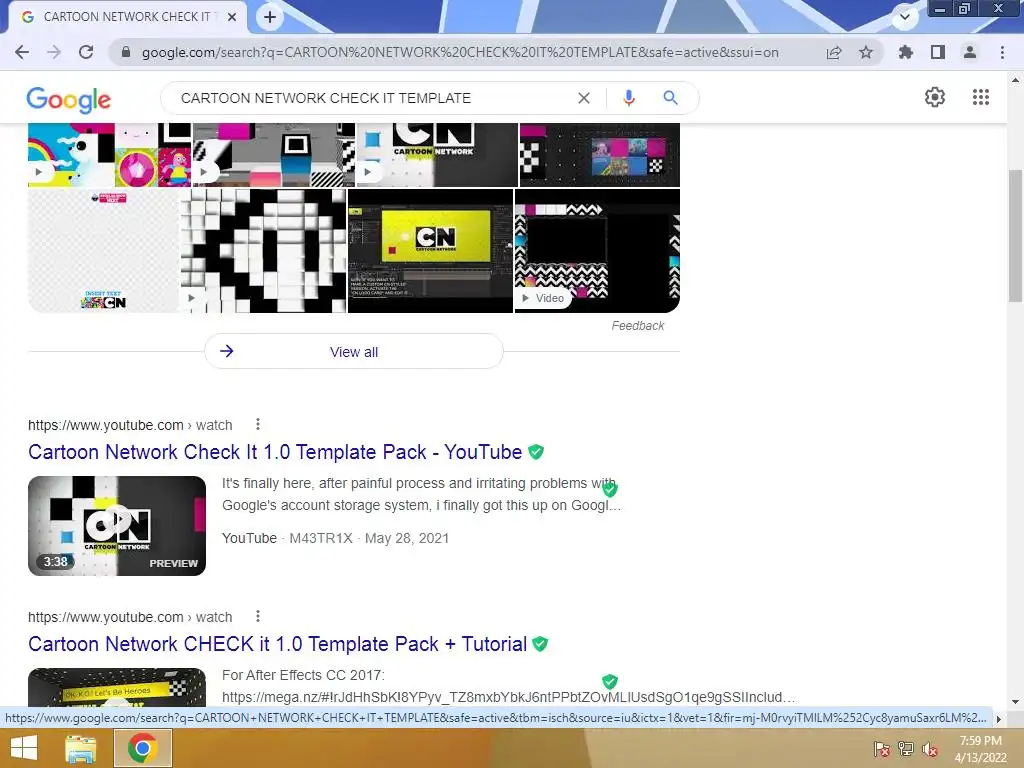Start voice search with microphone
Viewport: 1024px width, 768px height.
click(x=628, y=98)
